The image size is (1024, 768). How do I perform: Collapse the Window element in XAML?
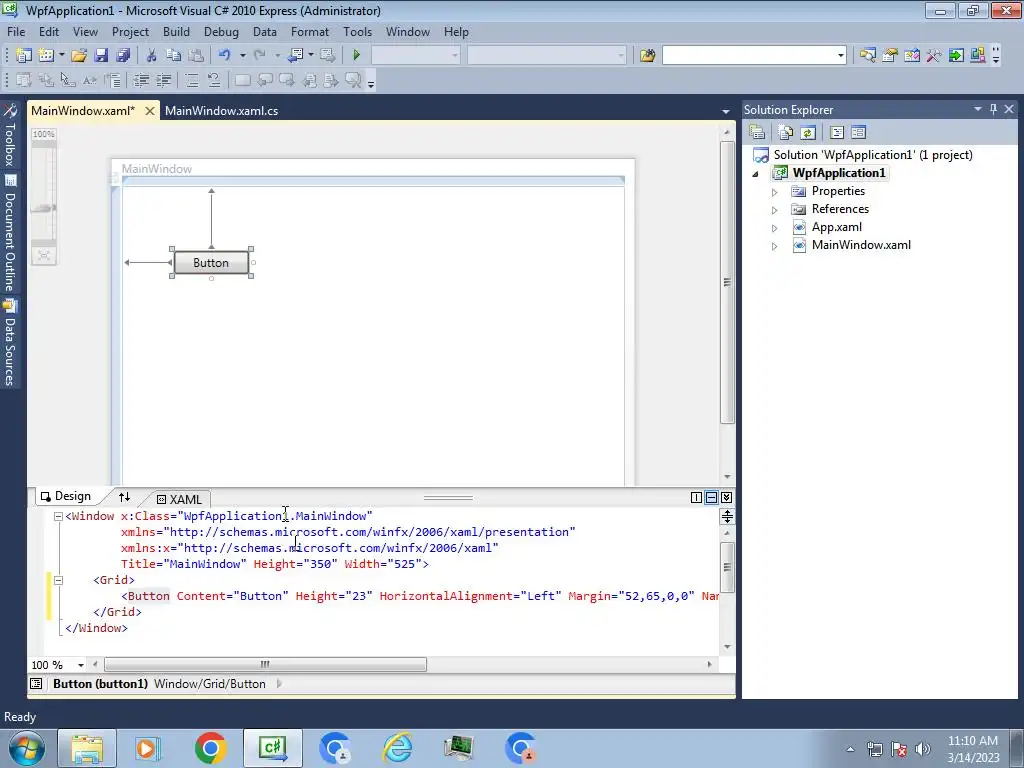click(58, 516)
